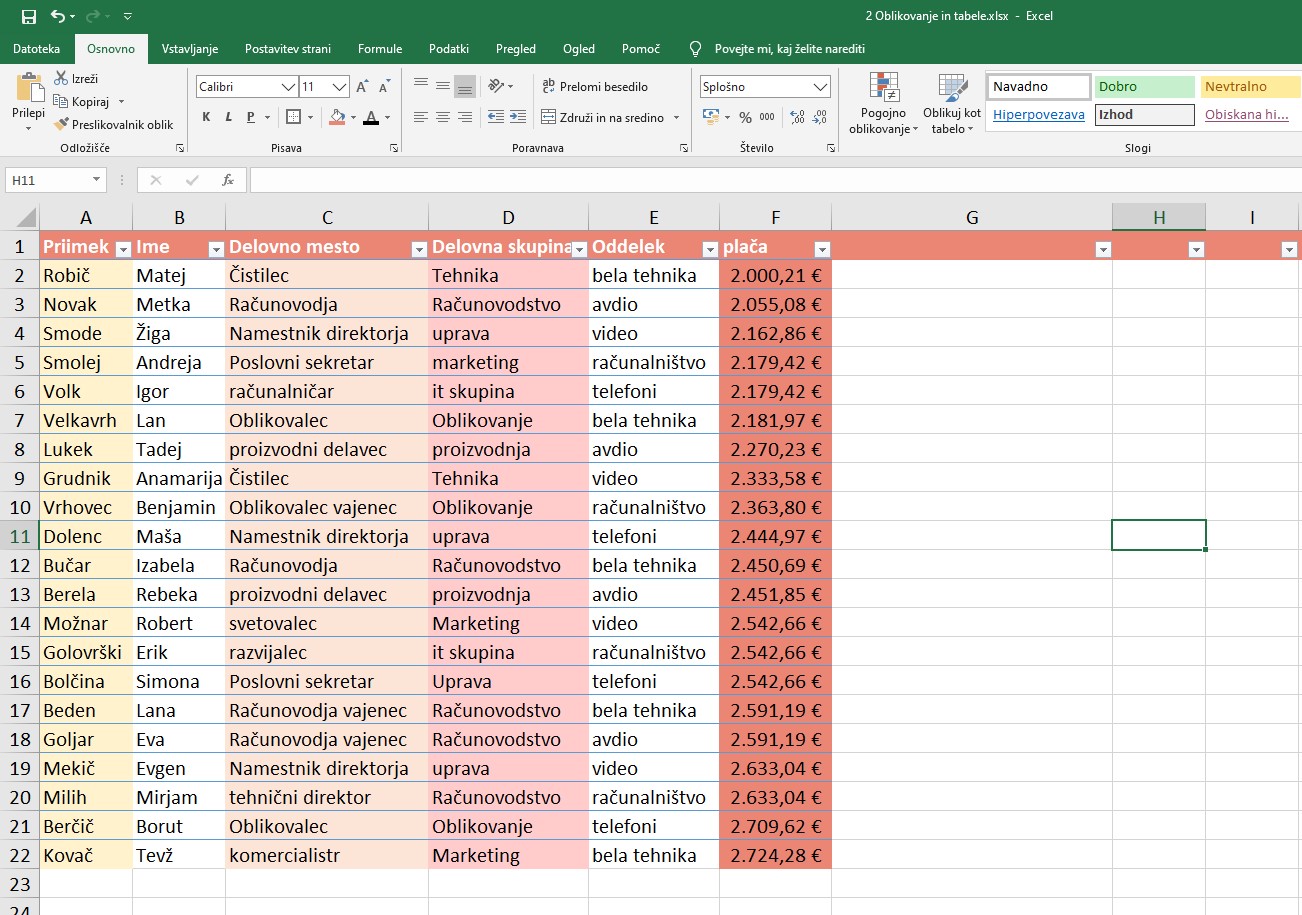Toggle italic with the L button
This screenshot has width=1302, height=915.
coord(228,118)
